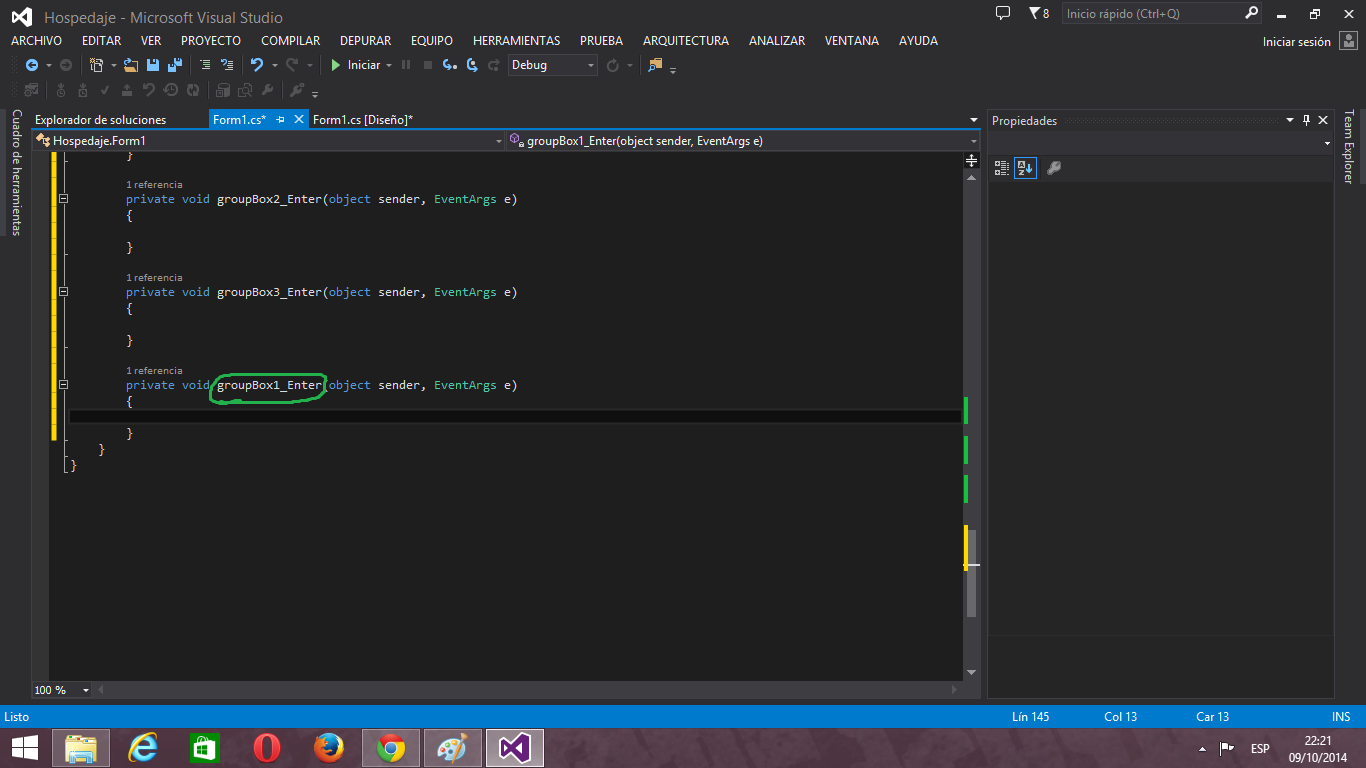Viewport: 1366px width, 768px height.
Task: Start debugging with the Iniciar button
Action: [356, 65]
